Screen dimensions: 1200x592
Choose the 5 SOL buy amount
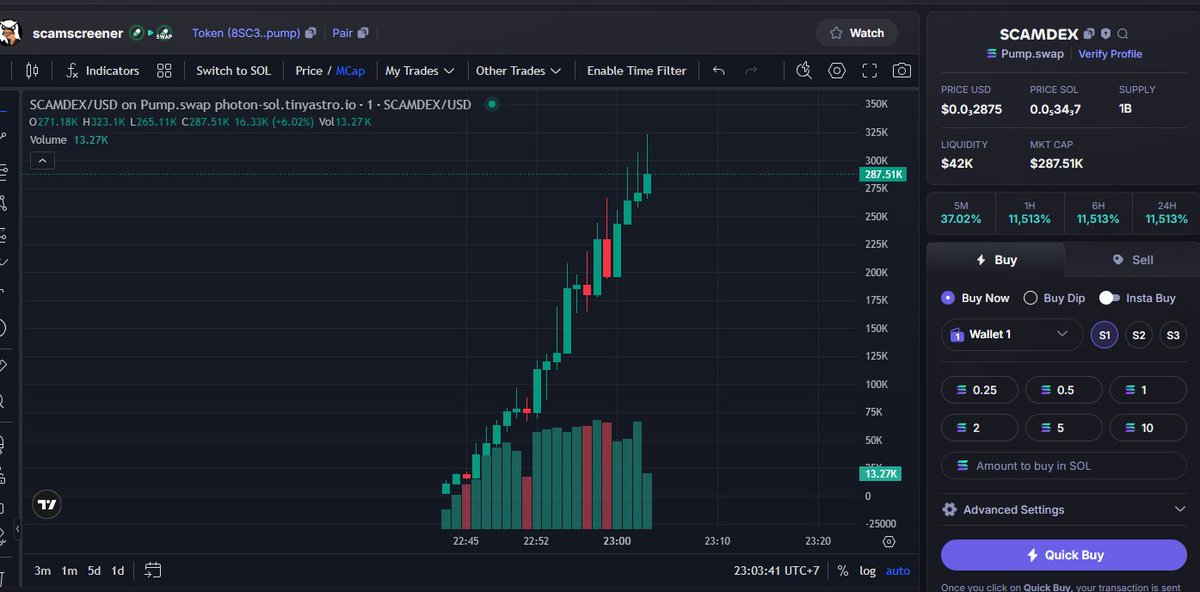(x=1064, y=428)
